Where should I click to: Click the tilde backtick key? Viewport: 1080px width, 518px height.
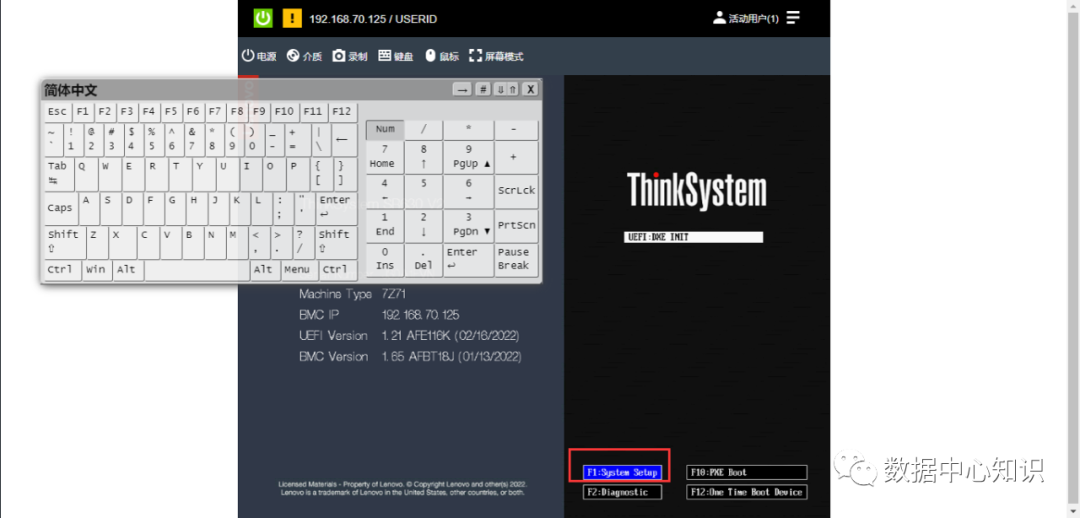click(x=54, y=139)
